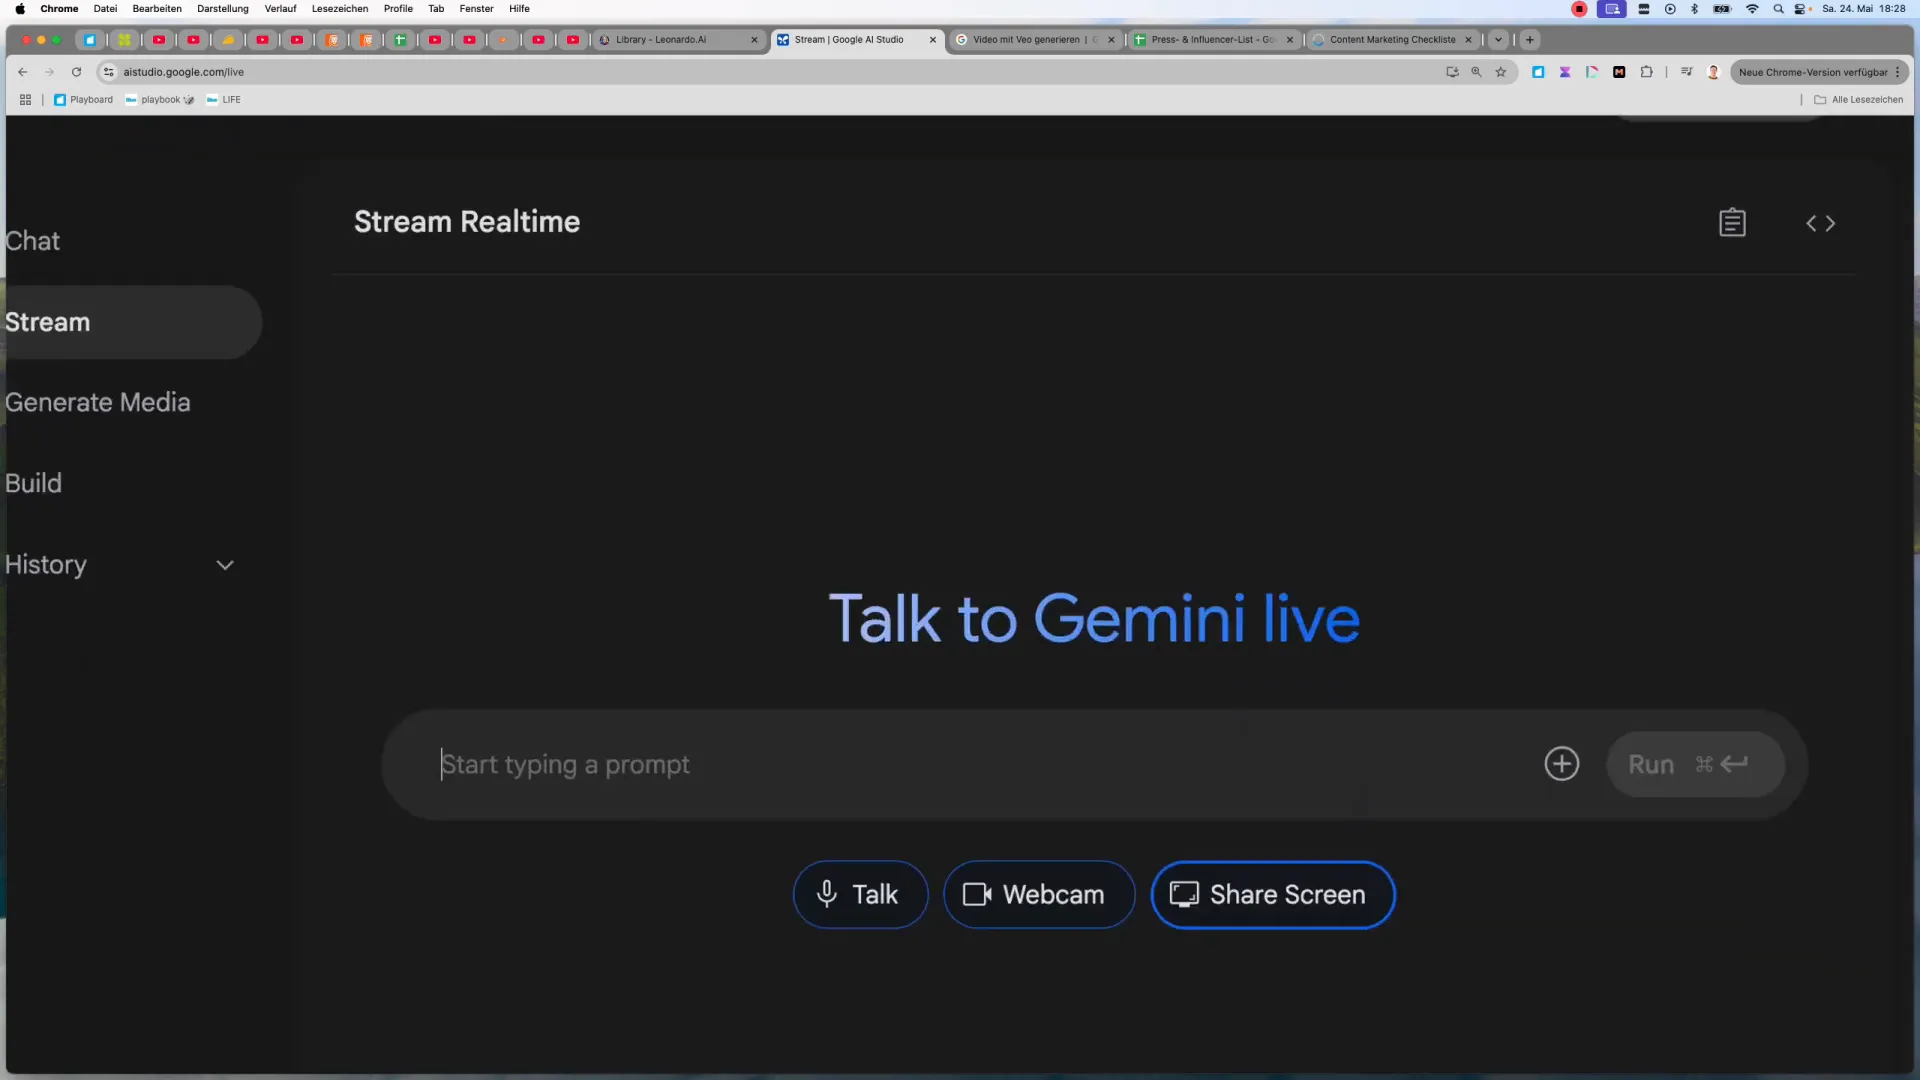Image resolution: width=1920 pixels, height=1080 pixels.
Task: Open the Datei menu
Action: tap(105, 9)
